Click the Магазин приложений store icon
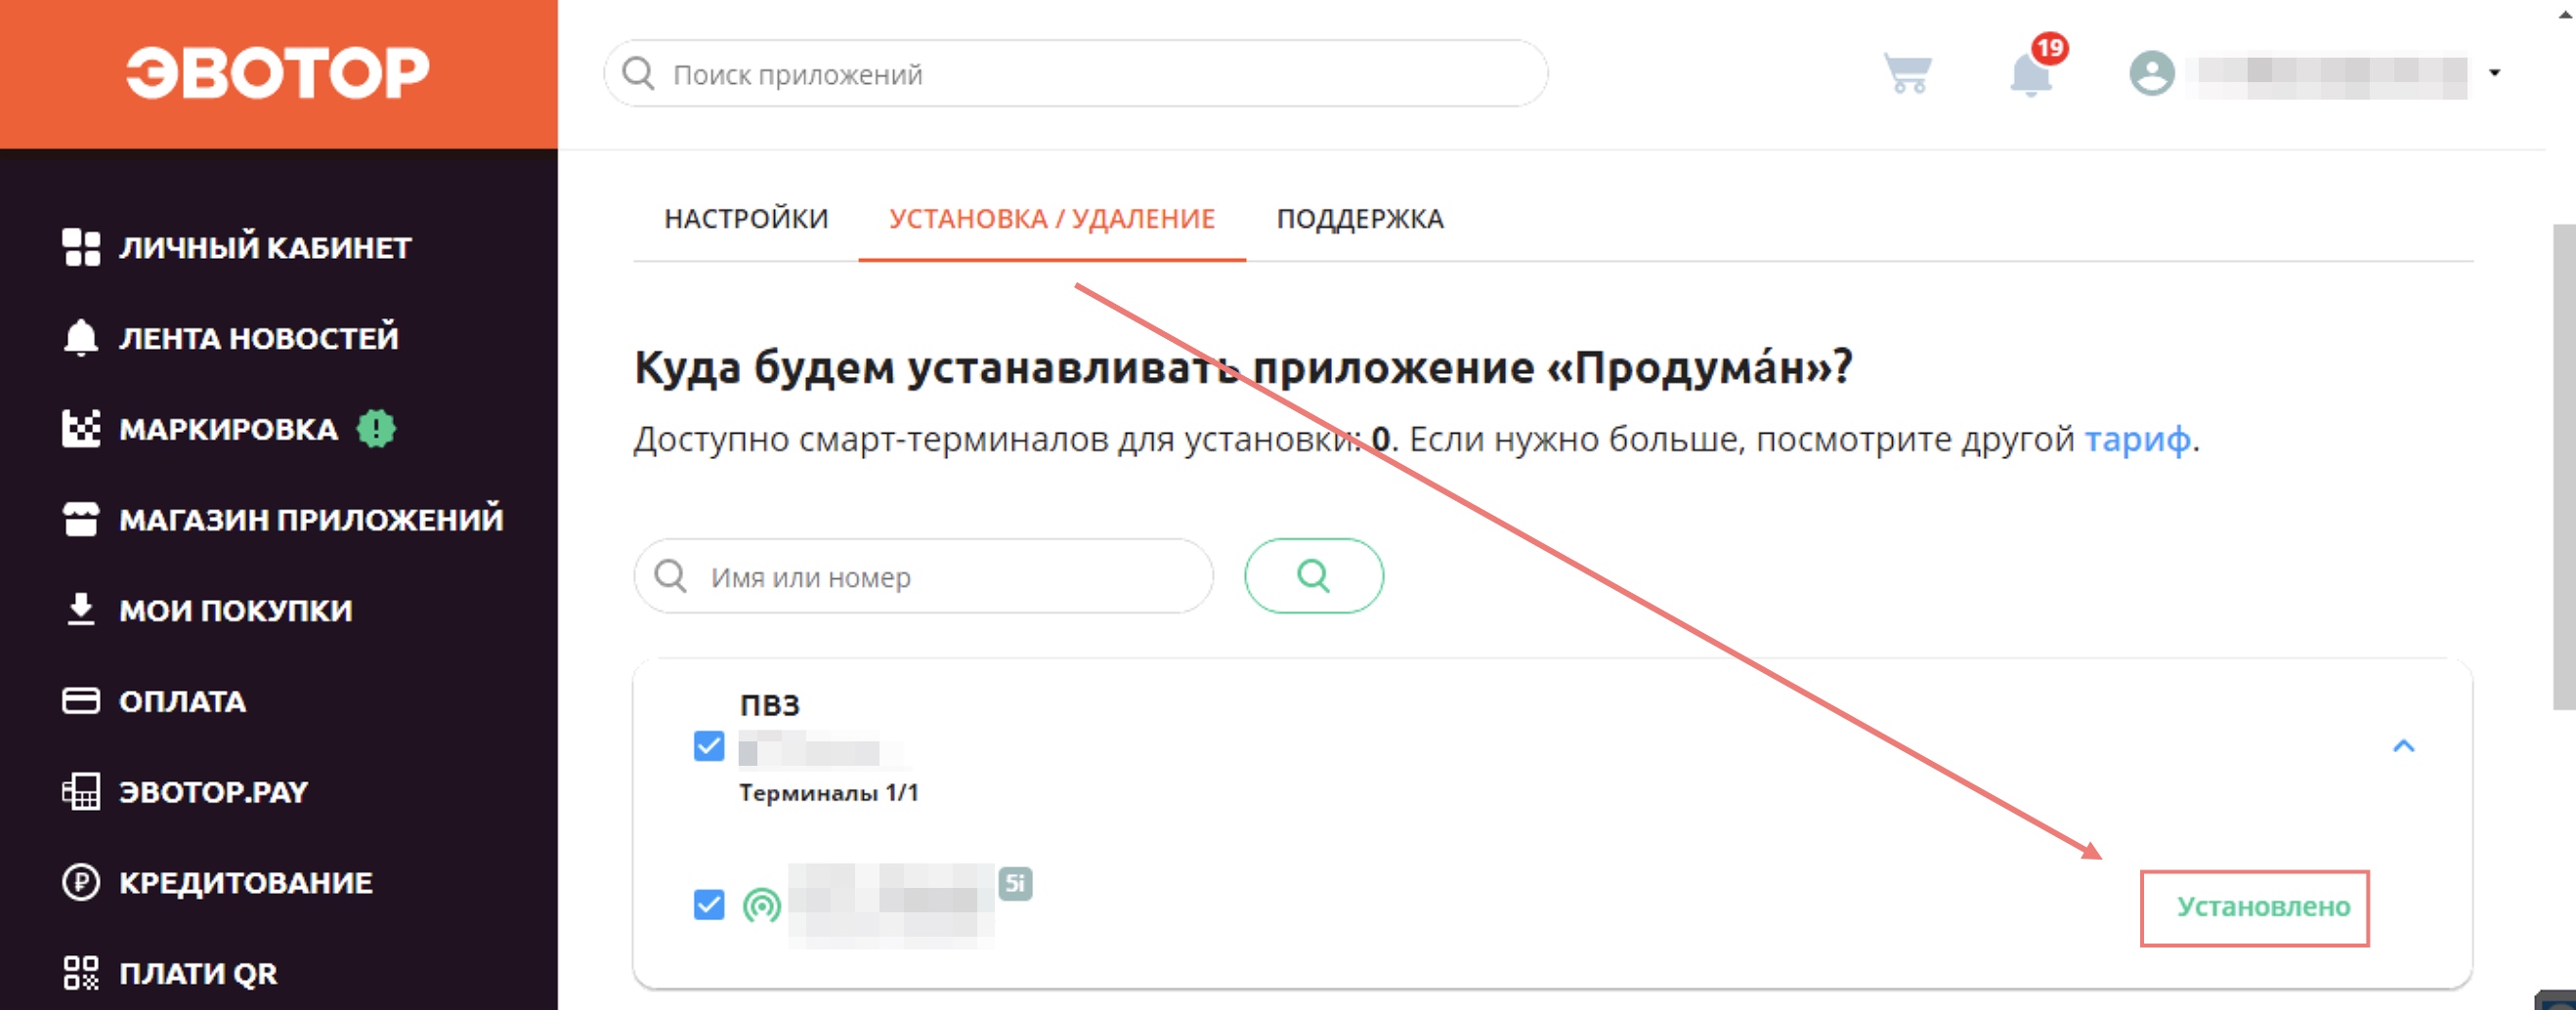Screen dimensions: 2576x1010 81,519
